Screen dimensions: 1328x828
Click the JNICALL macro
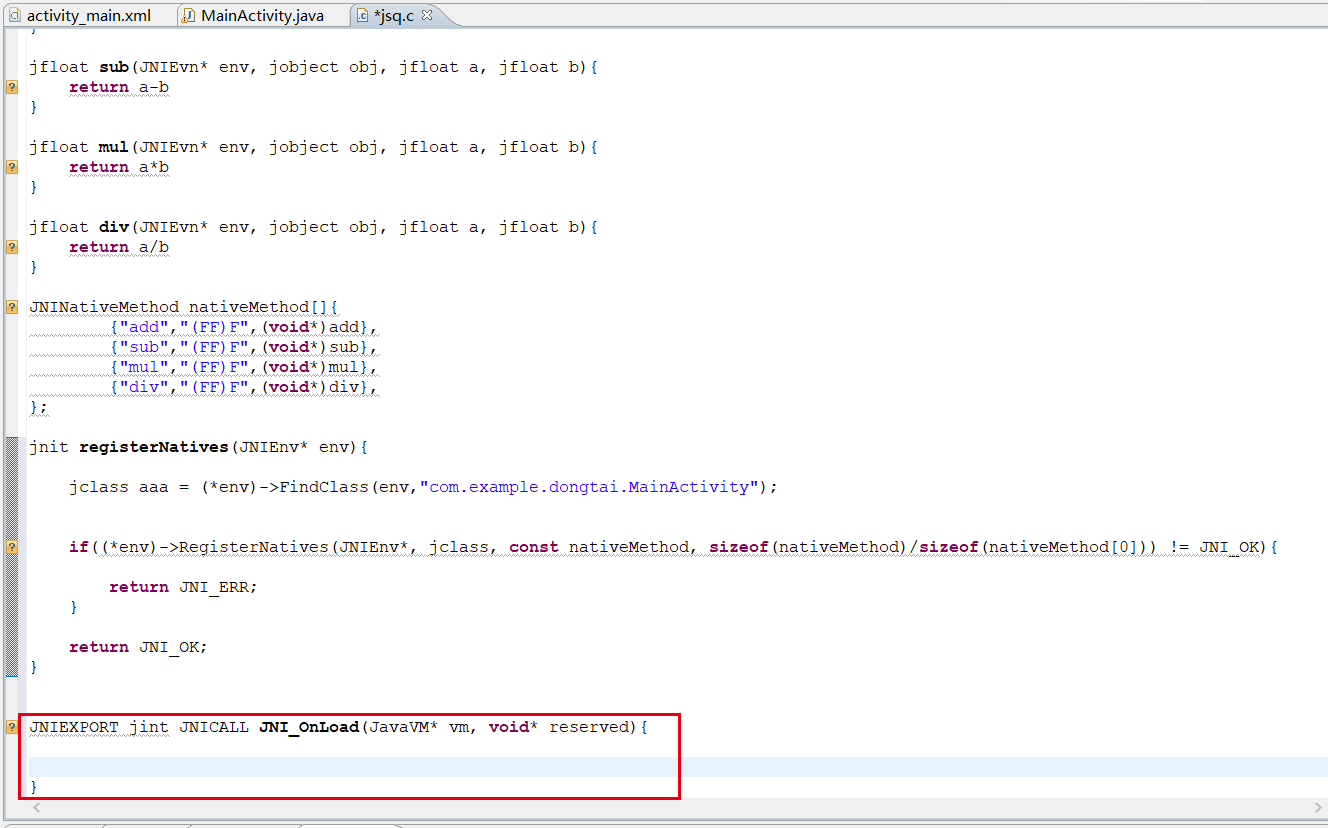coord(214,727)
